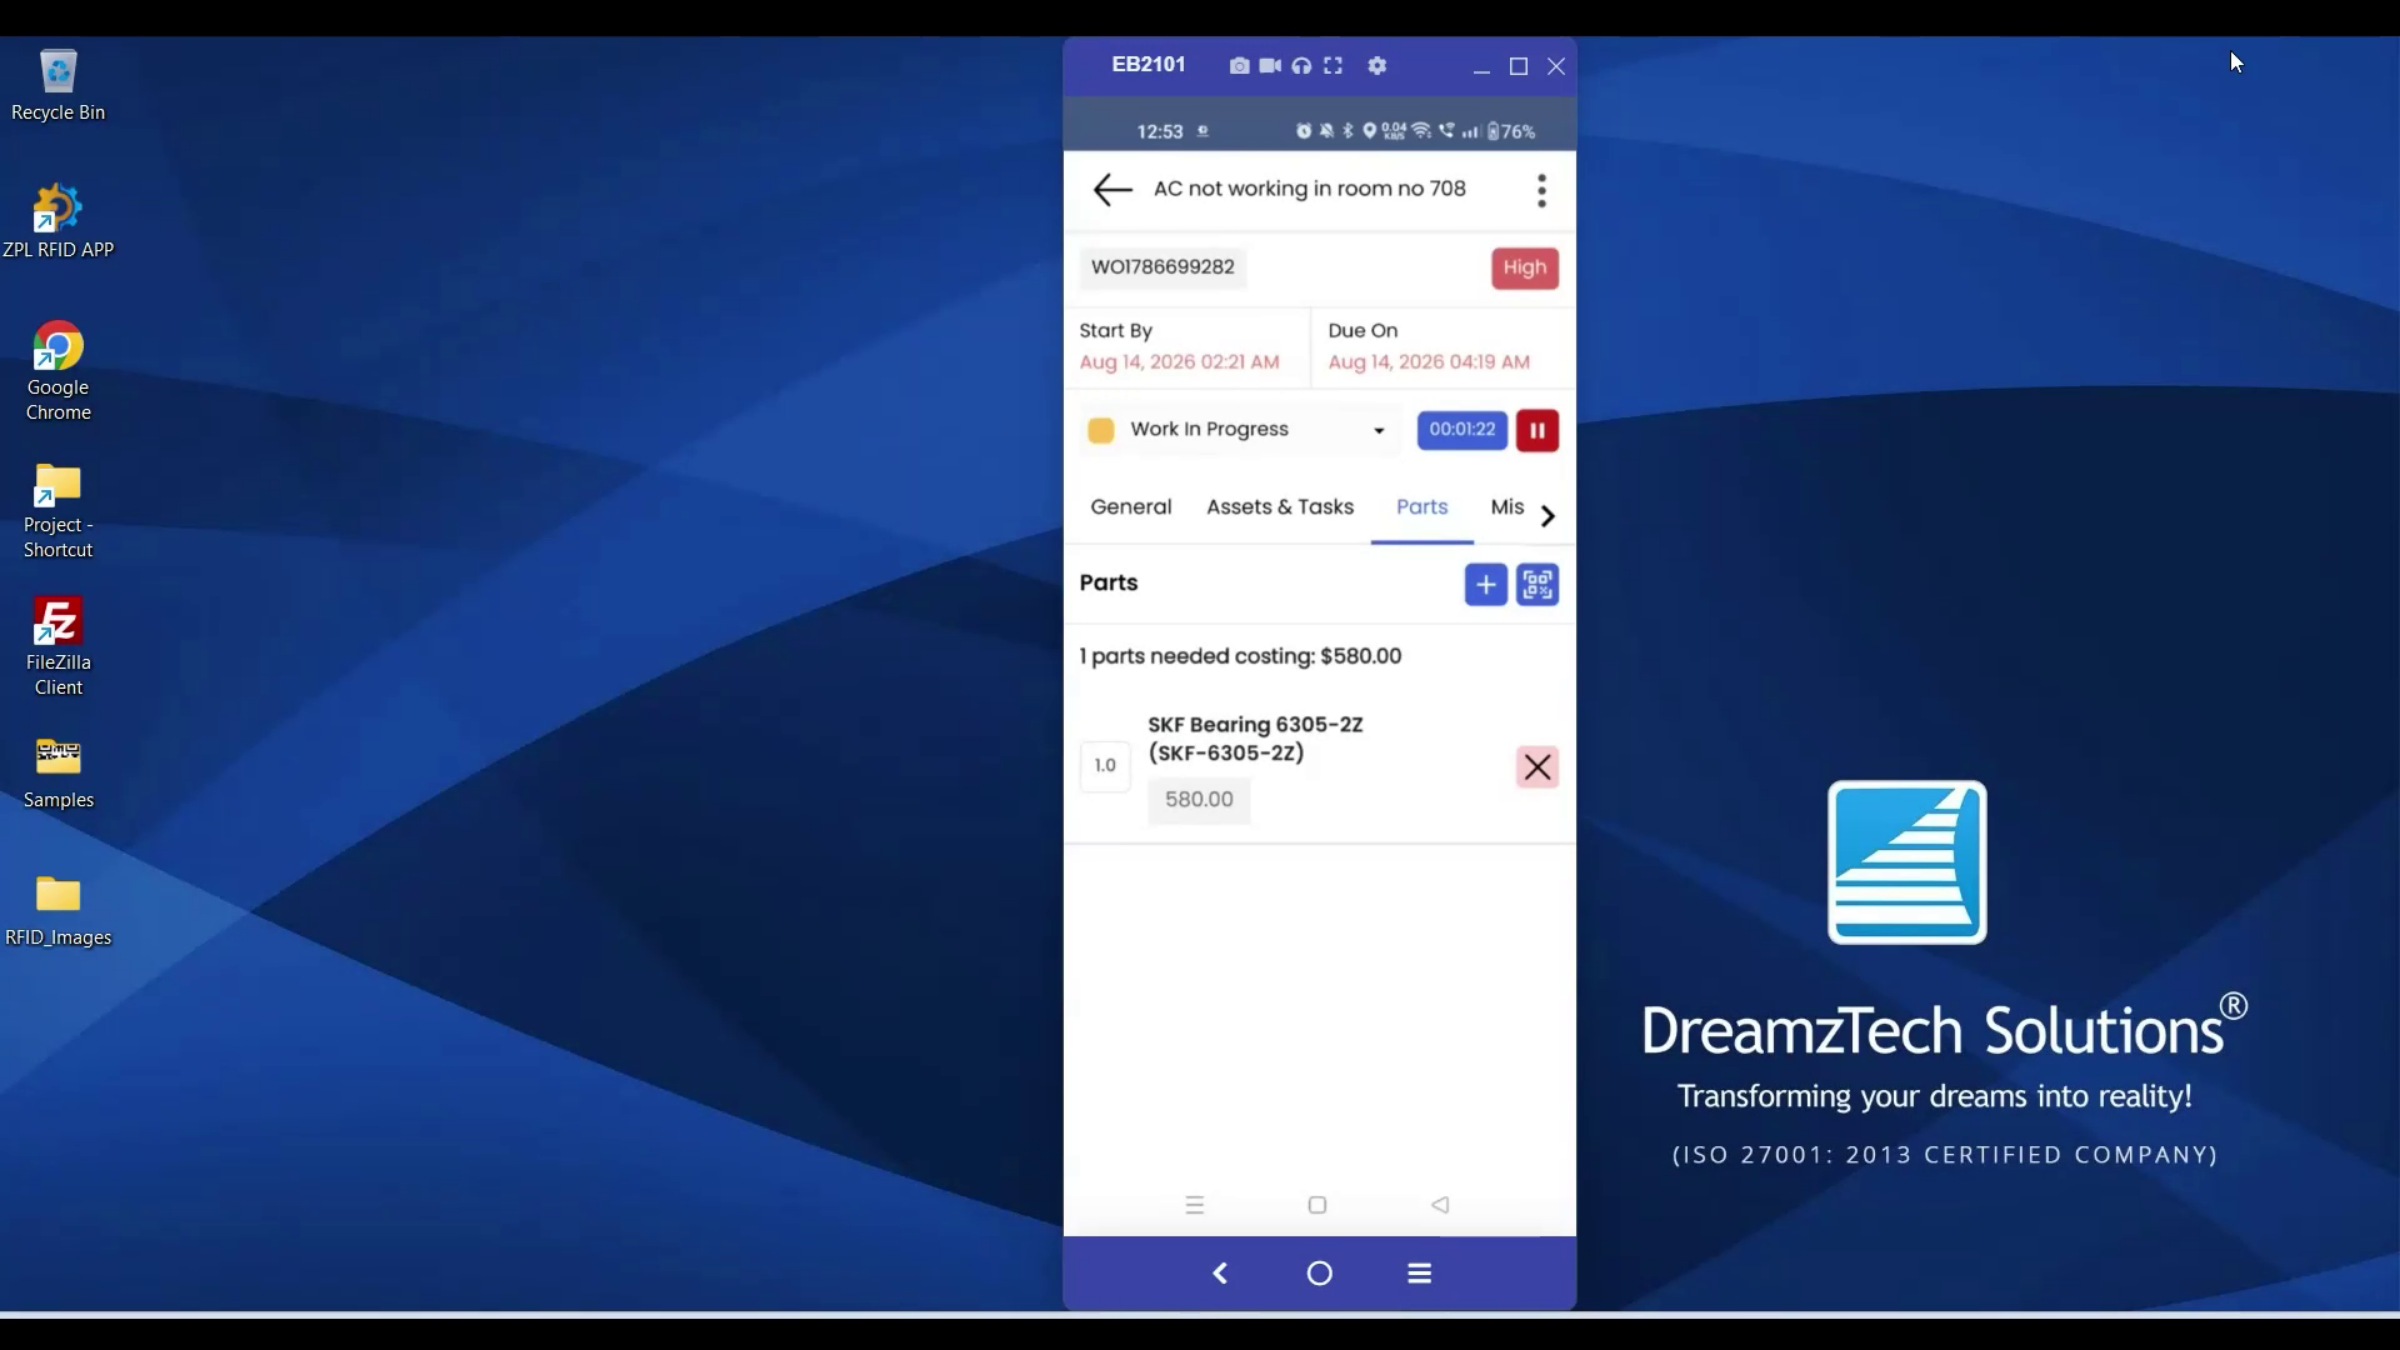Click the Due On date Aug 14, 2026 04:19 AM
Screen dimensions: 2400x1350
(1429, 362)
